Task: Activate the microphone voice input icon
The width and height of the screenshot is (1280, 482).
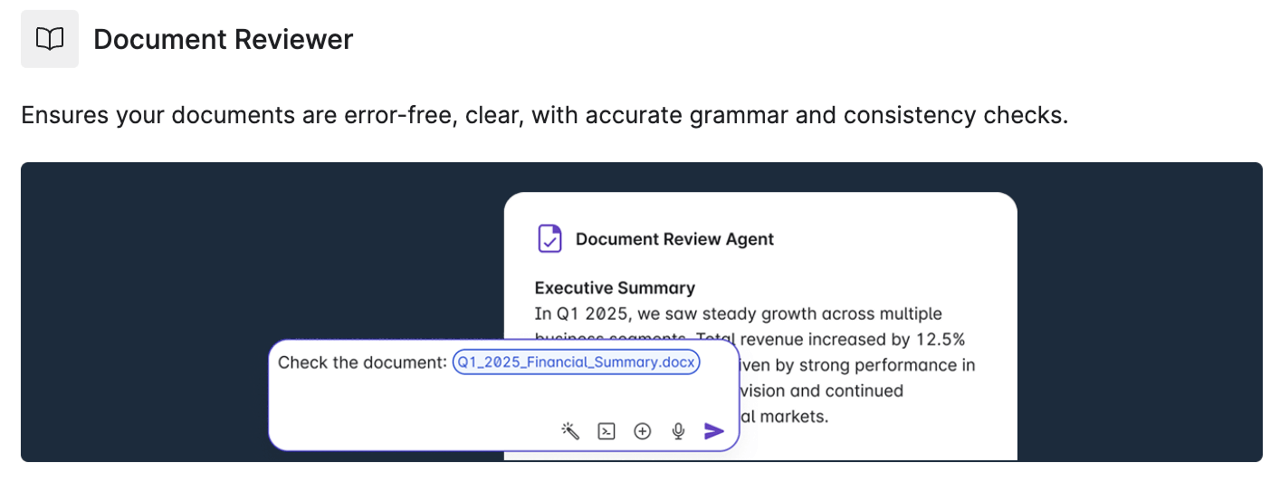Action: [678, 431]
